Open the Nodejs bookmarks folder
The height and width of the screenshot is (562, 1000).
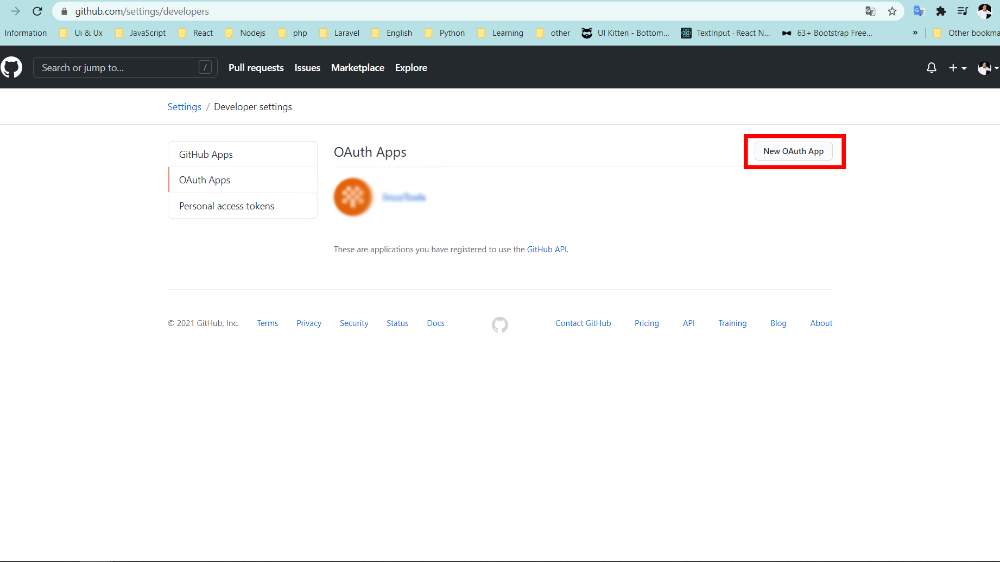pos(246,33)
